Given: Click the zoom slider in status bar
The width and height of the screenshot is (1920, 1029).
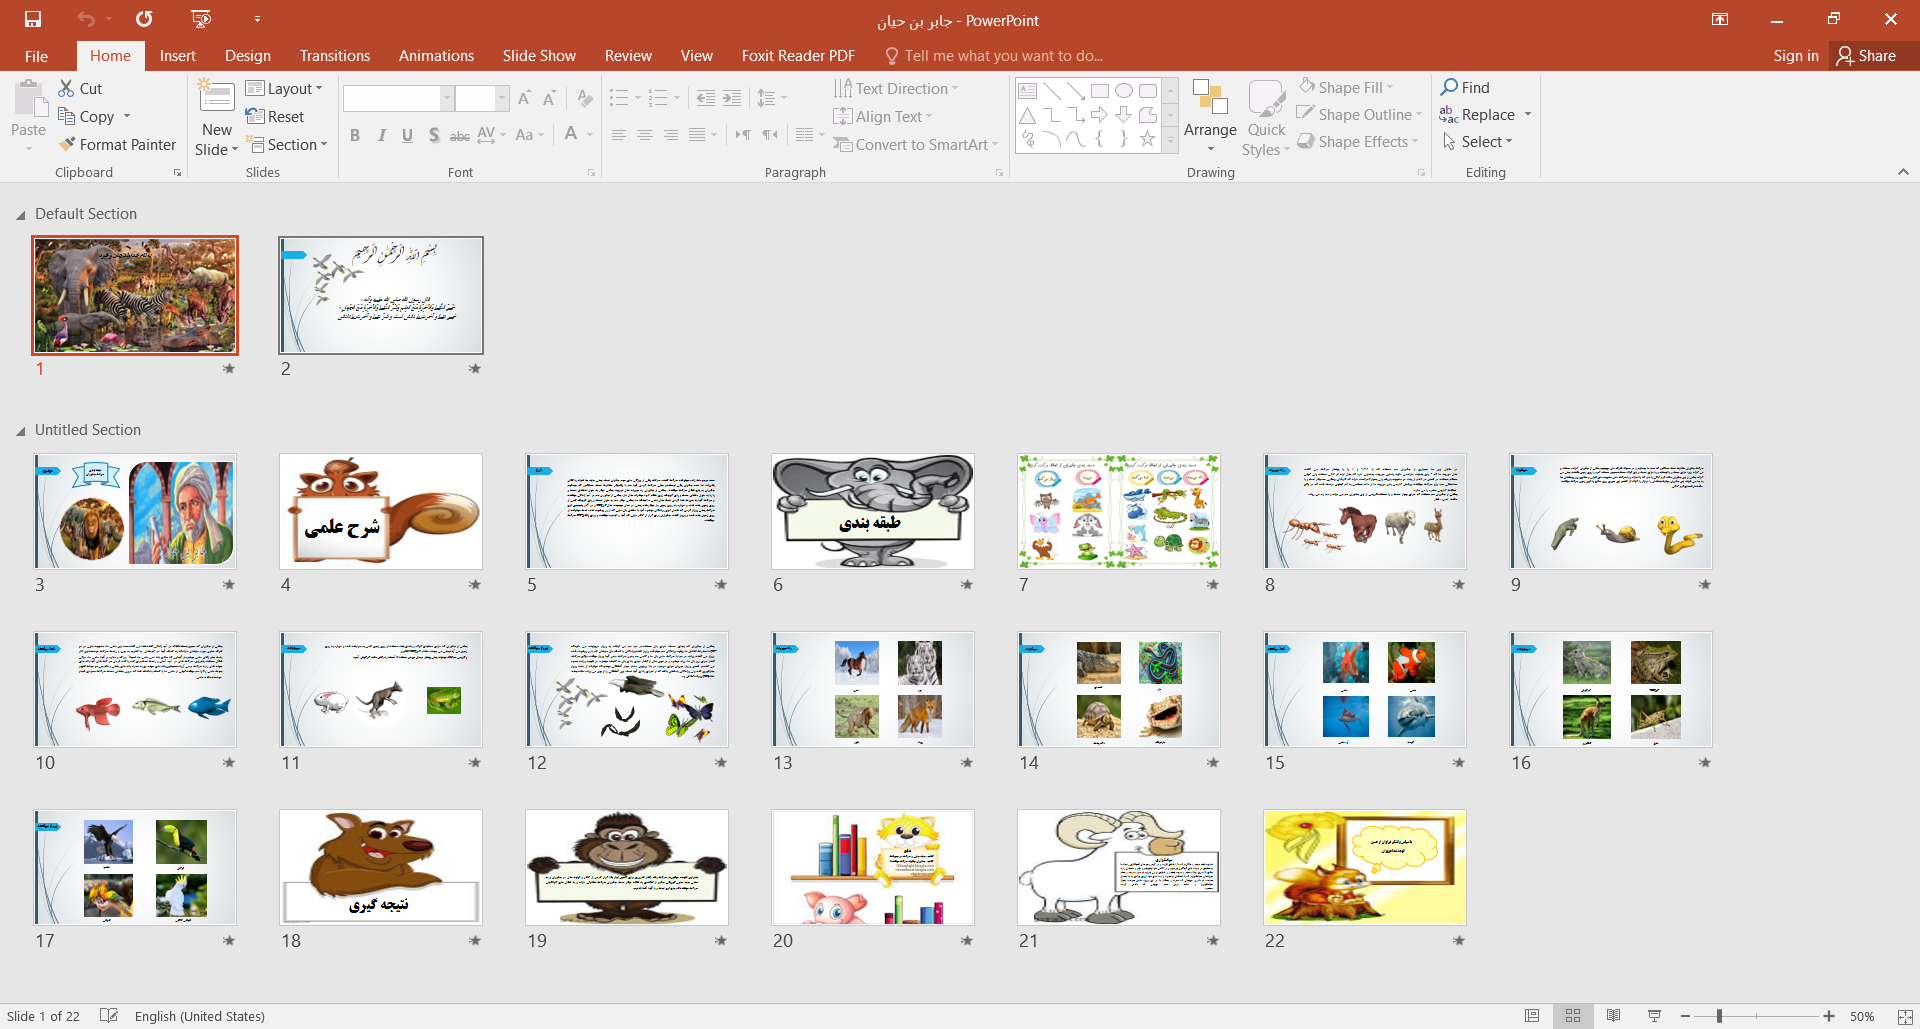Looking at the screenshot, I should click(1719, 1016).
